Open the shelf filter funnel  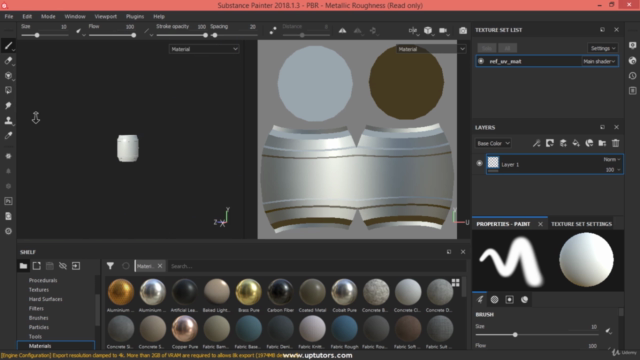[x=110, y=266]
